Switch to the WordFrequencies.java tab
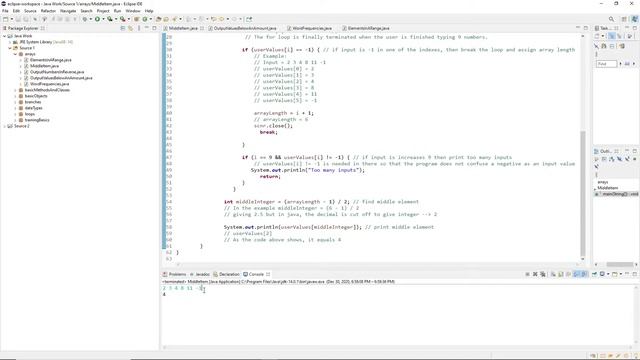 pyautogui.click(x=312, y=28)
